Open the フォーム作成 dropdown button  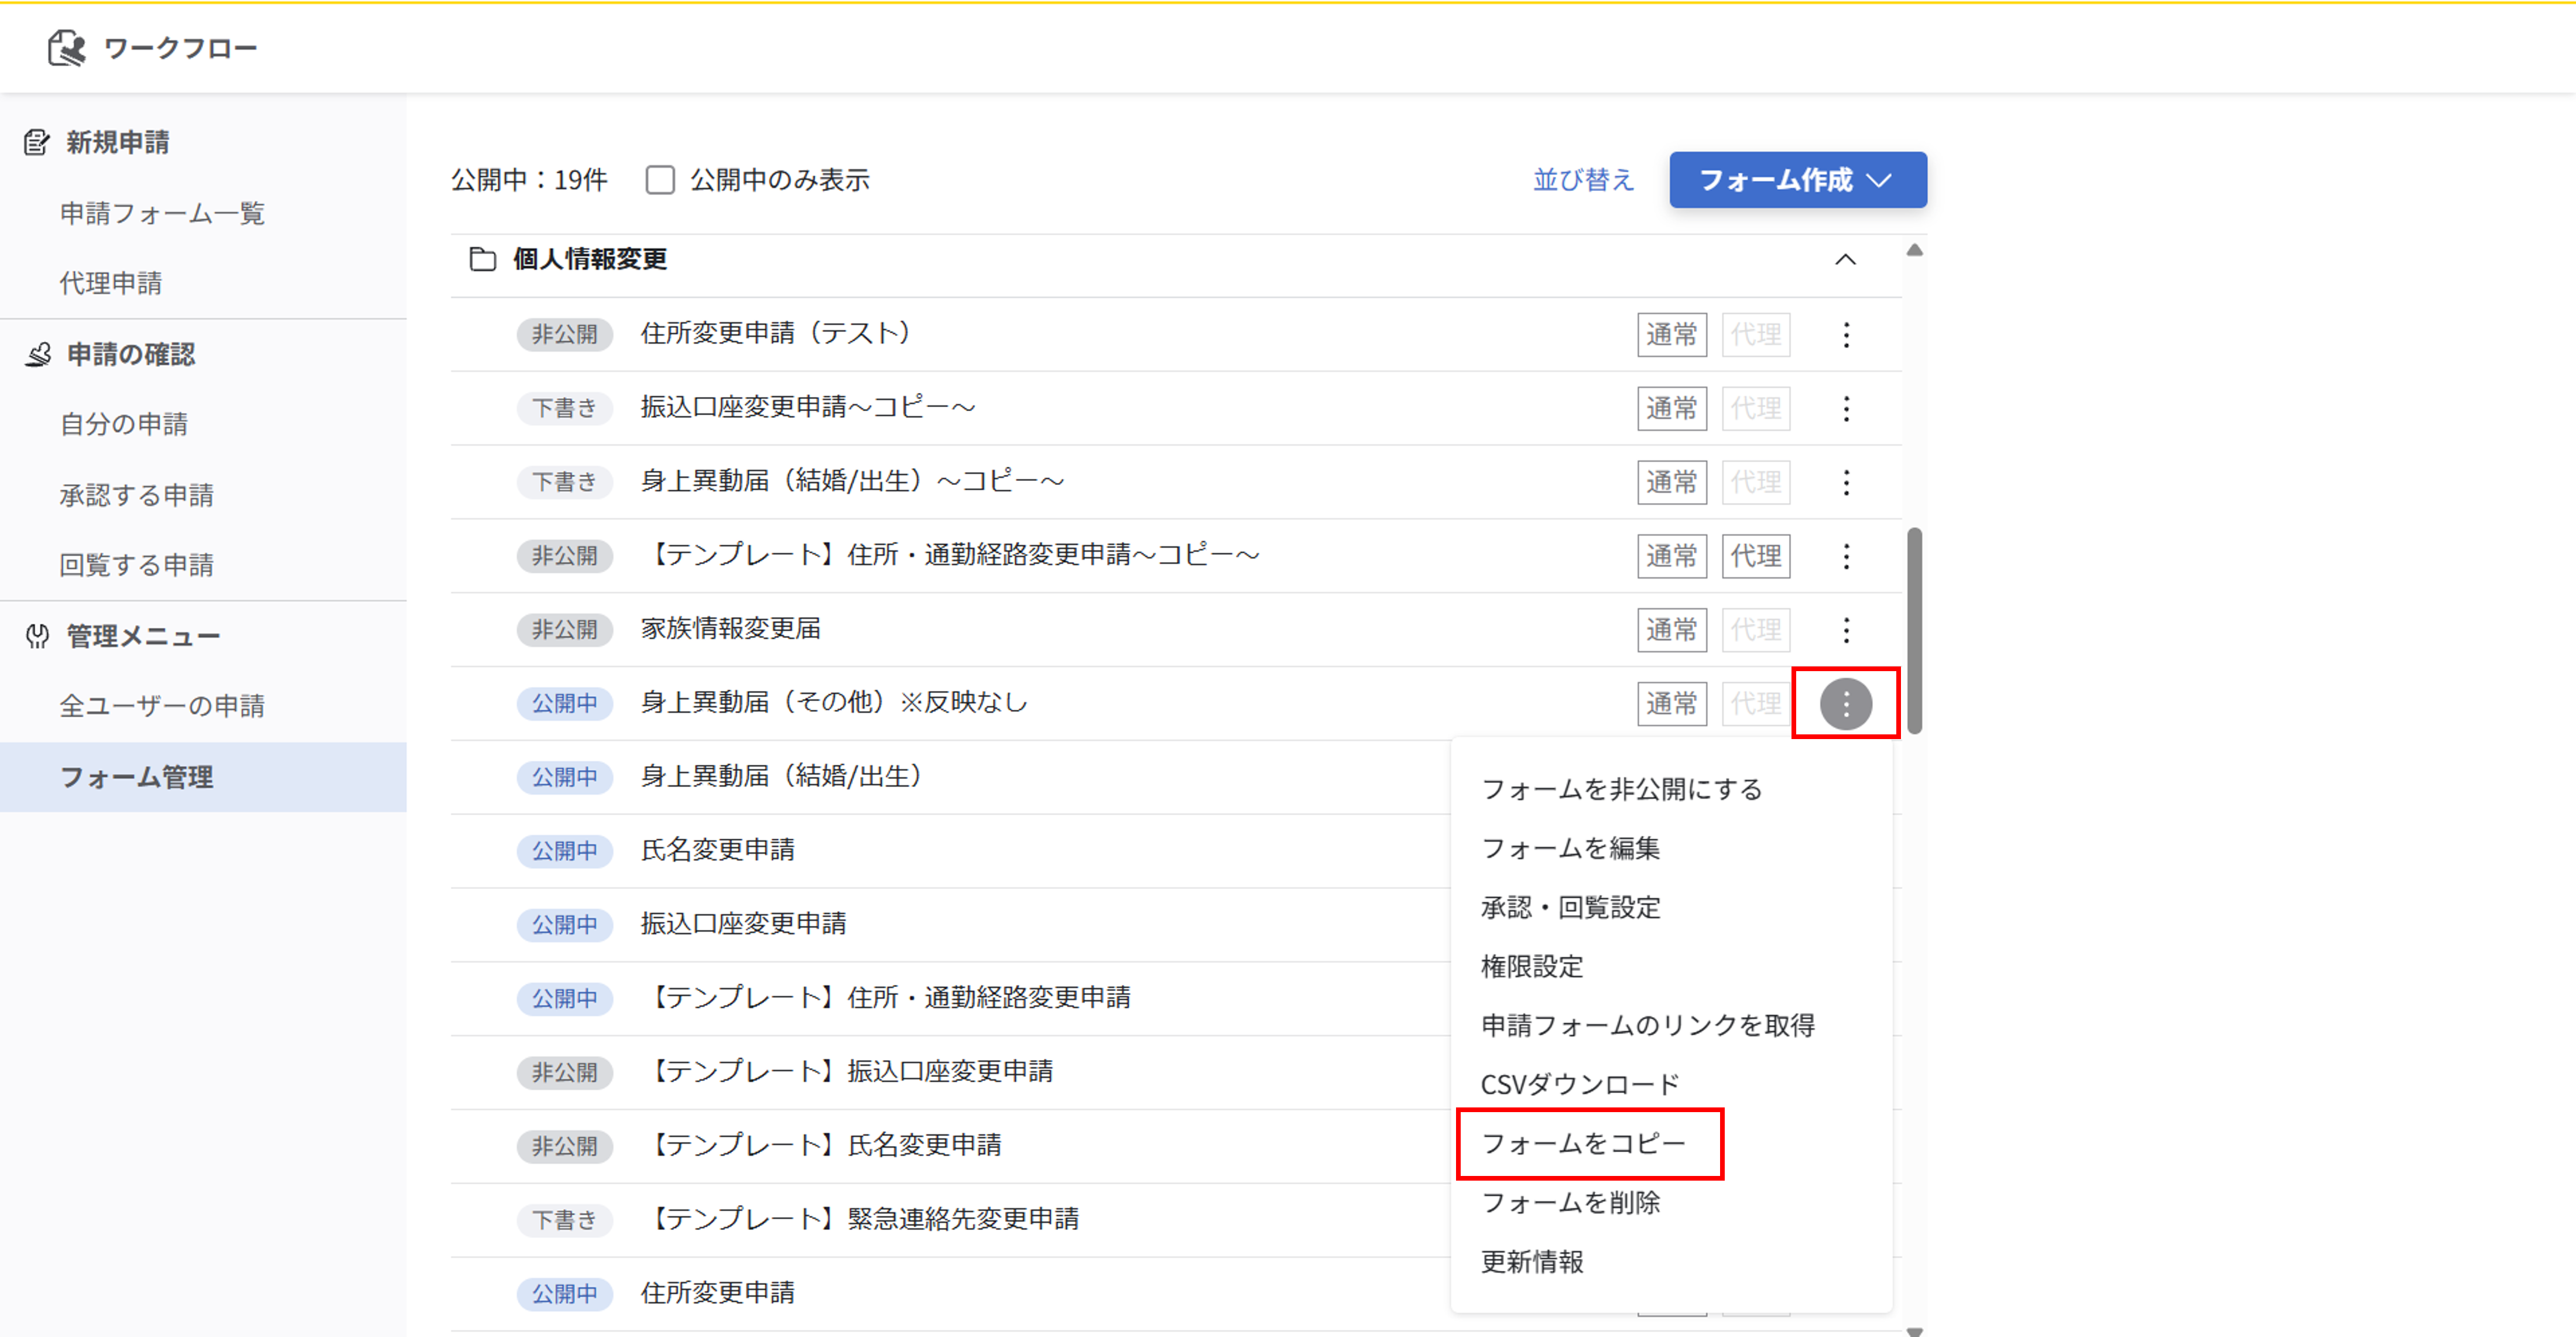point(1797,180)
